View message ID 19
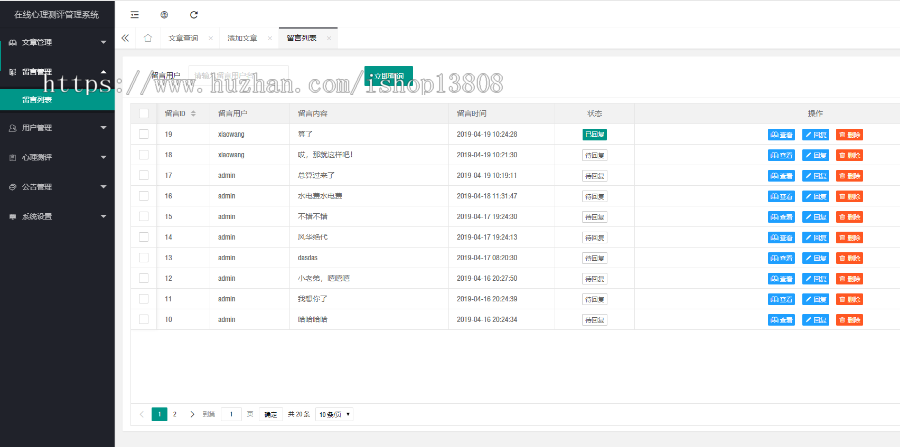The height and width of the screenshot is (447, 900). click(x=781, y=135)
